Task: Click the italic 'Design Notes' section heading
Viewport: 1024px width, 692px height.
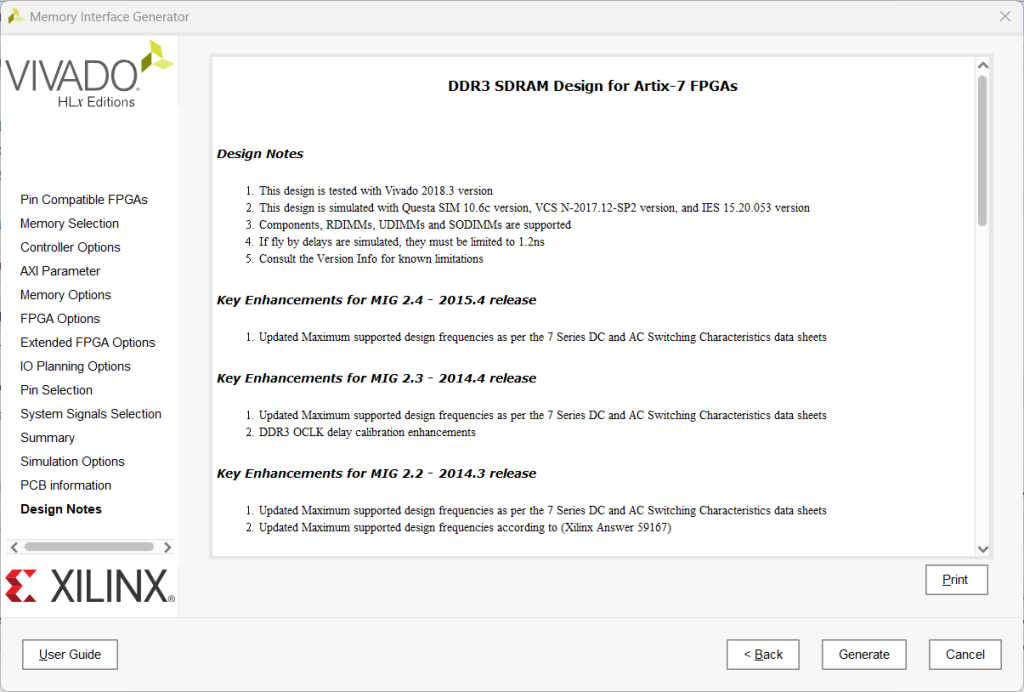Action: [x=260, y=154]
